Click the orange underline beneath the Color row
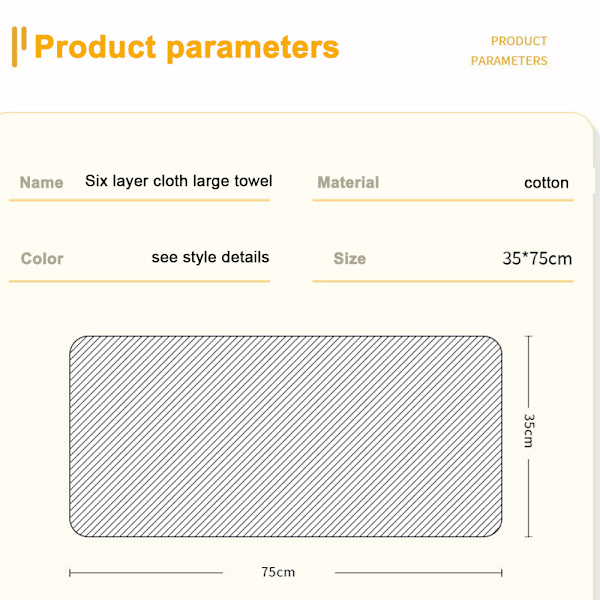 pos(140,281)
